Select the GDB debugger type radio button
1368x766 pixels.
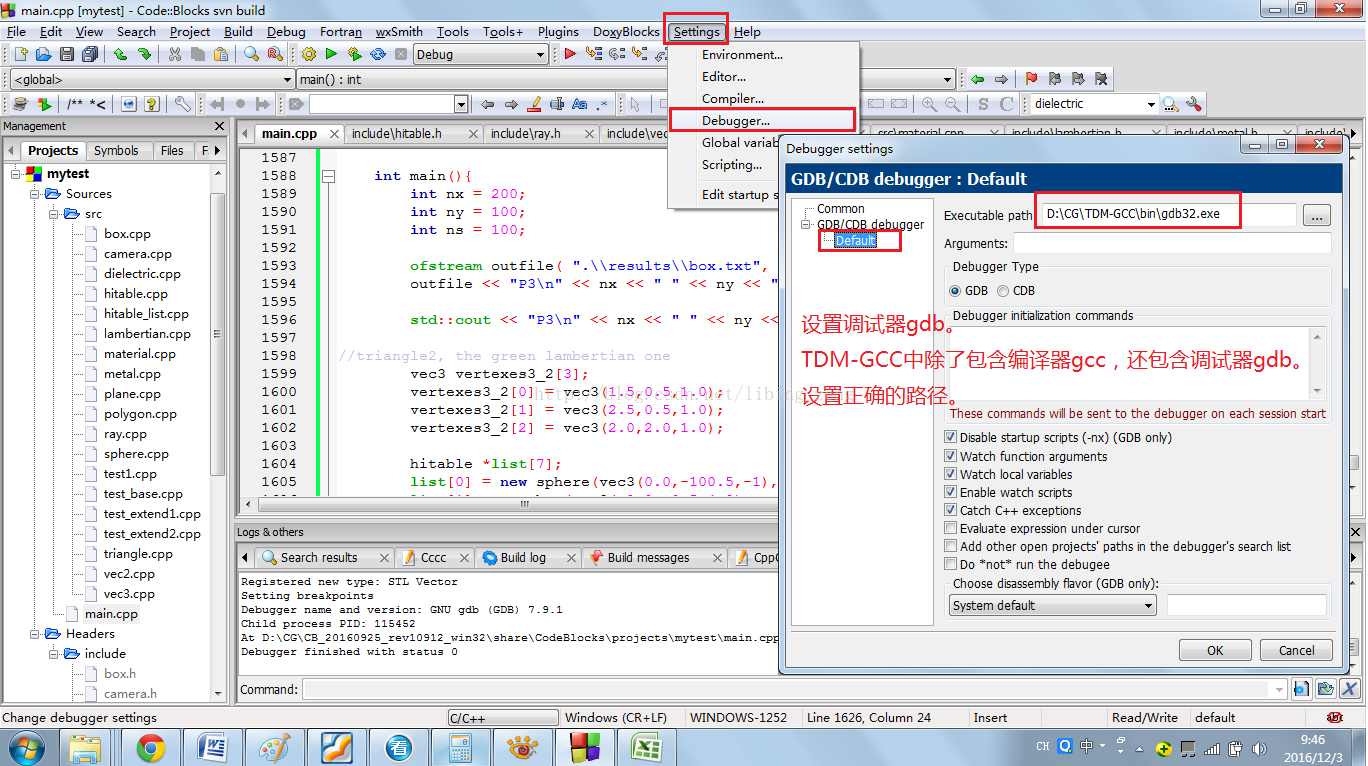(x=955, y=291)
